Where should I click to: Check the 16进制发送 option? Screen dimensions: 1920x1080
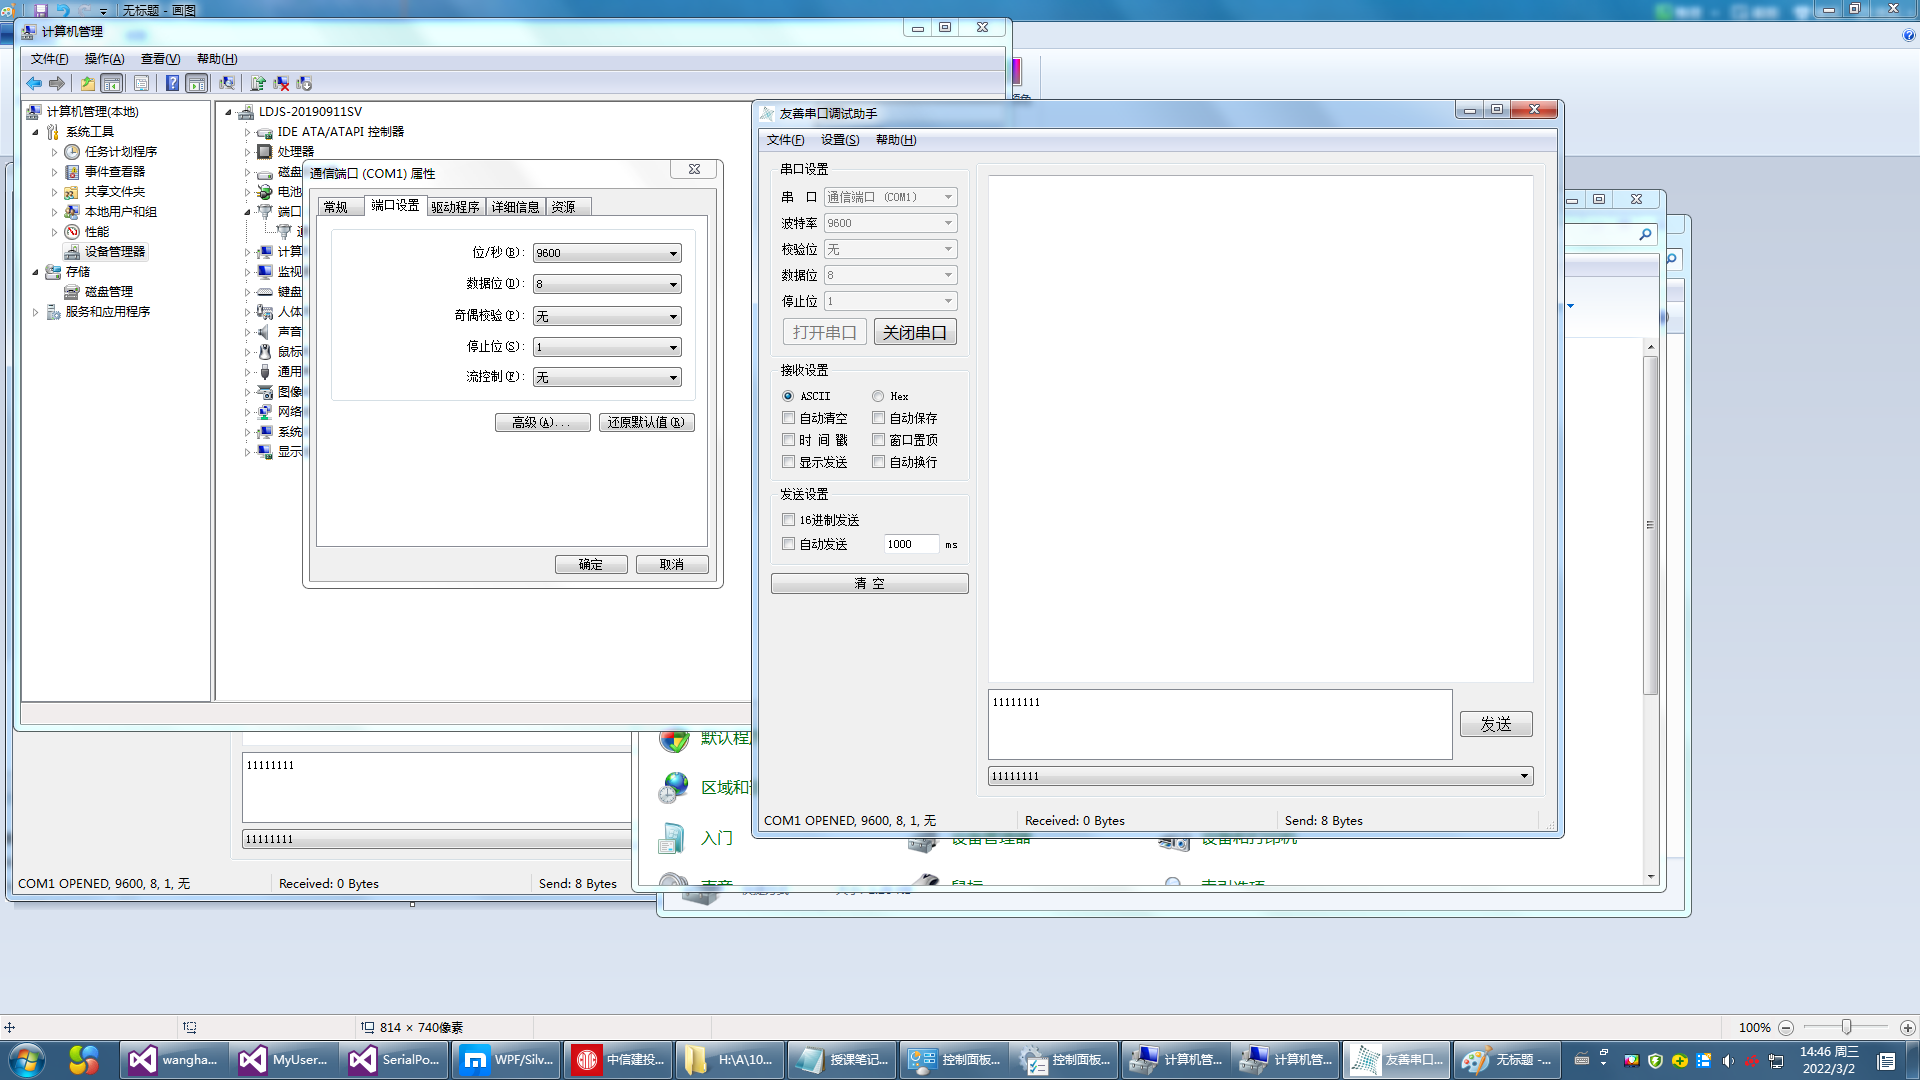pyautogui.click(x=789, y=520)
